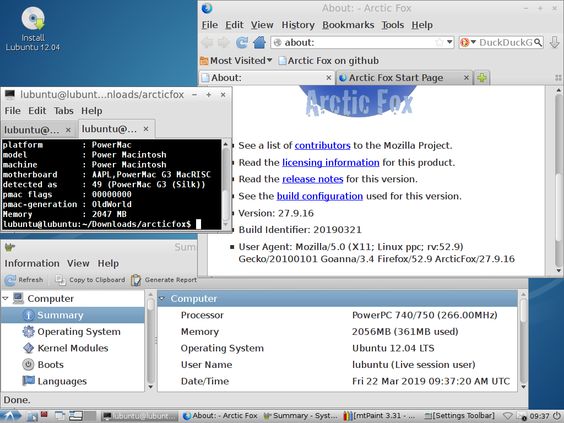Click the 09:37 clock in taskbar

[539, 416]
